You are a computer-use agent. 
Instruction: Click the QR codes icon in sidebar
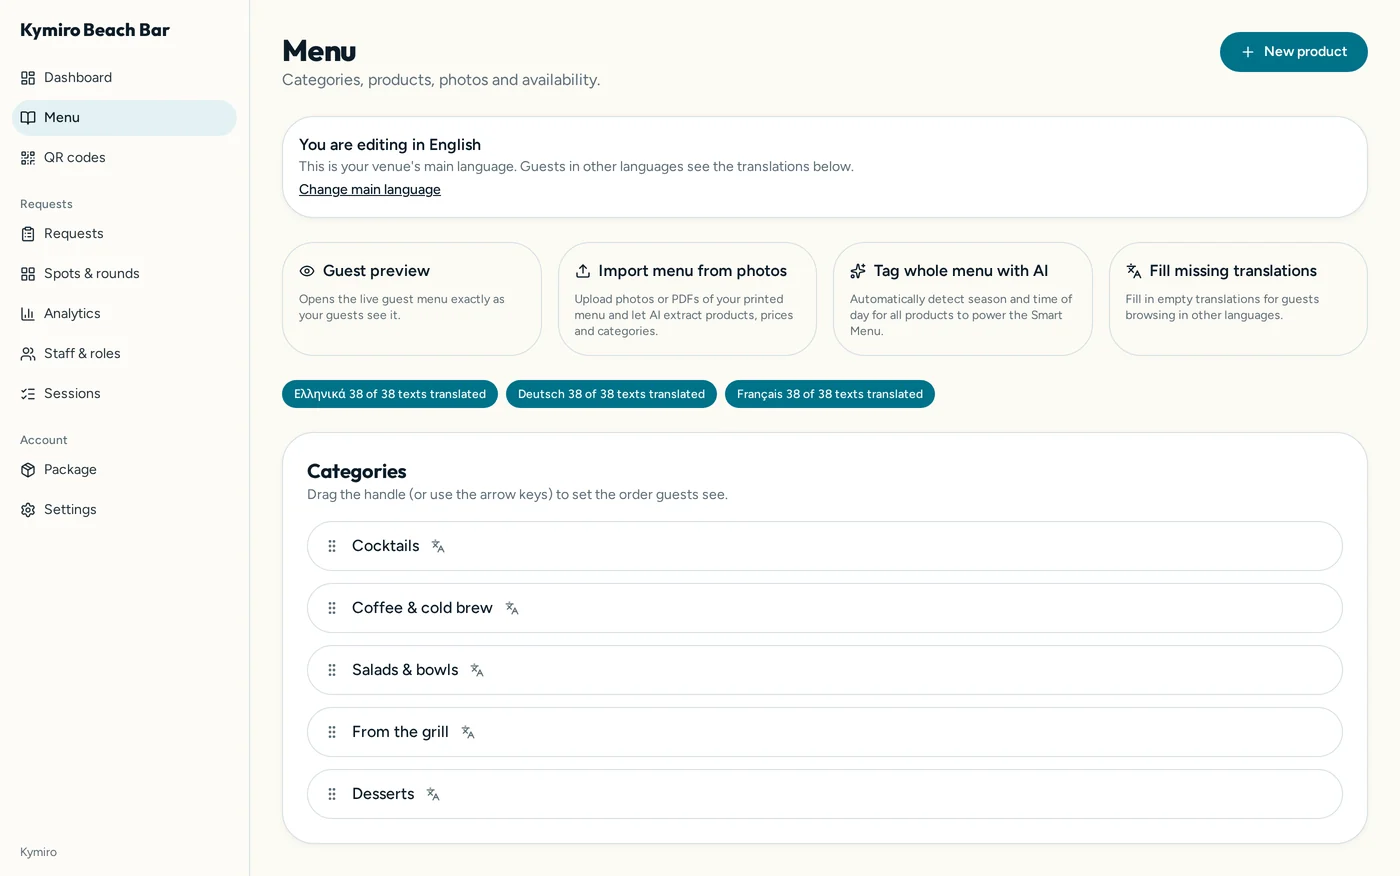28,158
